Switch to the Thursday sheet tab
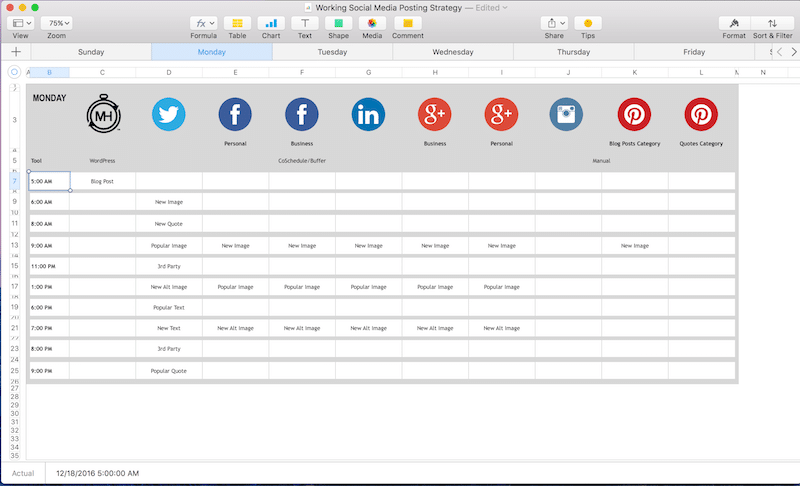Image resolution: width=800 pixels, height=486 pixels. (x=573, y=52)
